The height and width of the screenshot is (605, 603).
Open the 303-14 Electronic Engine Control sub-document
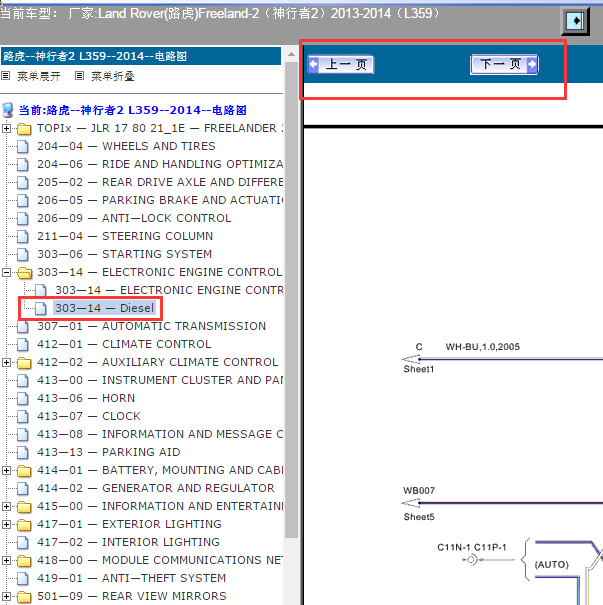[169, 290]
